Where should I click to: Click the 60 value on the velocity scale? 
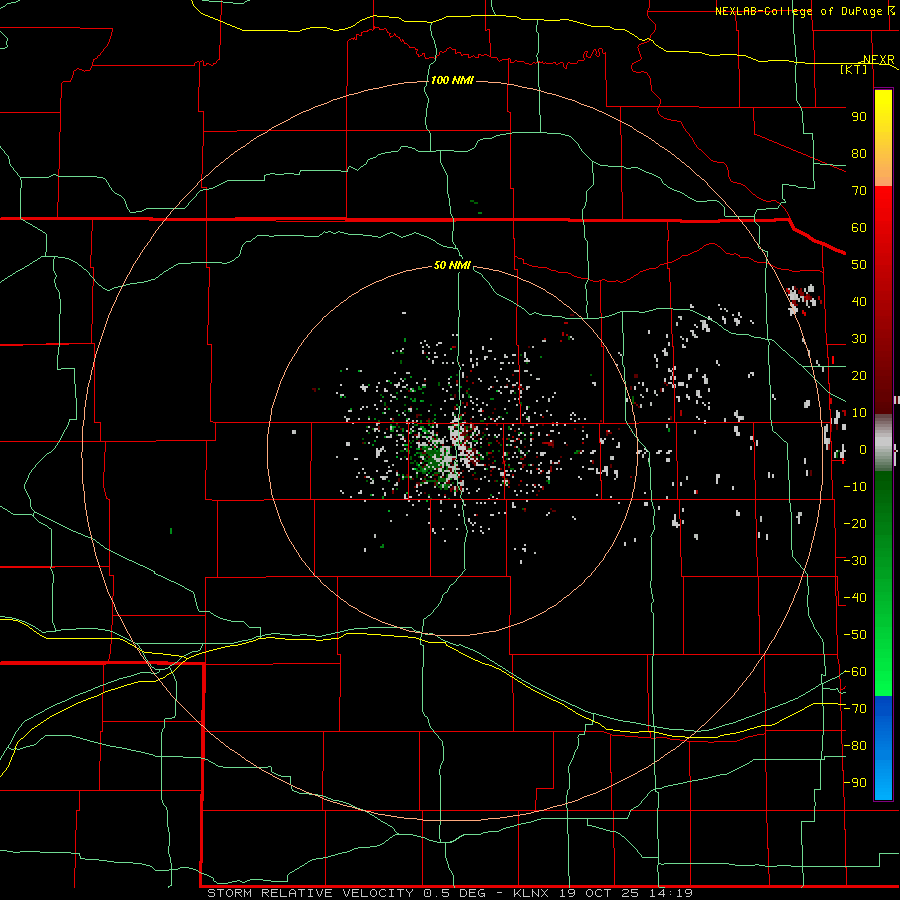pos(859,227)
